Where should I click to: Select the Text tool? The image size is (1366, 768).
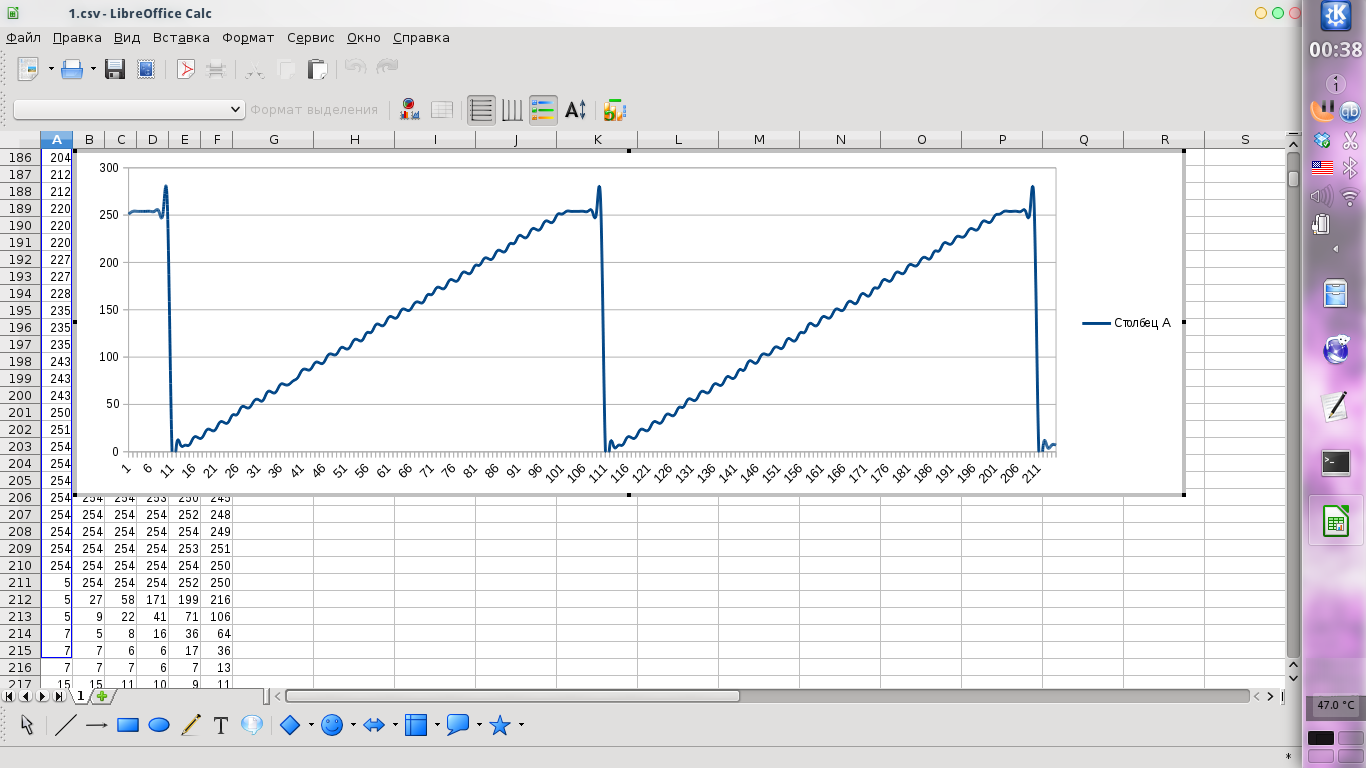tap(221, 725)
